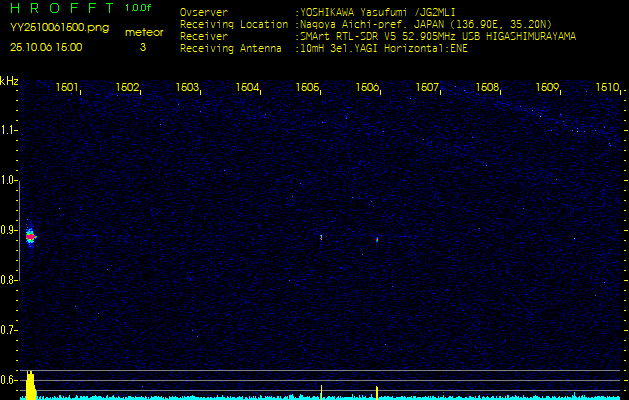Viewport: 629px width, 400px height.
Task: Click the large yellow peak in power graph
Action: click(x=31, y=385)
